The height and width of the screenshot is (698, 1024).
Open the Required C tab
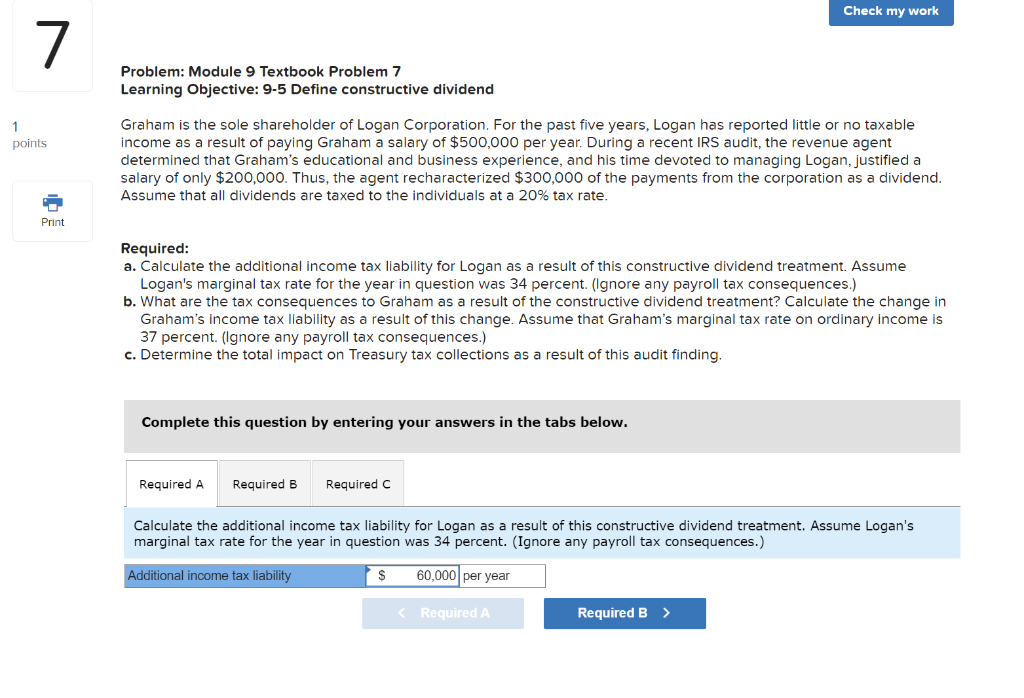[357, 483]
